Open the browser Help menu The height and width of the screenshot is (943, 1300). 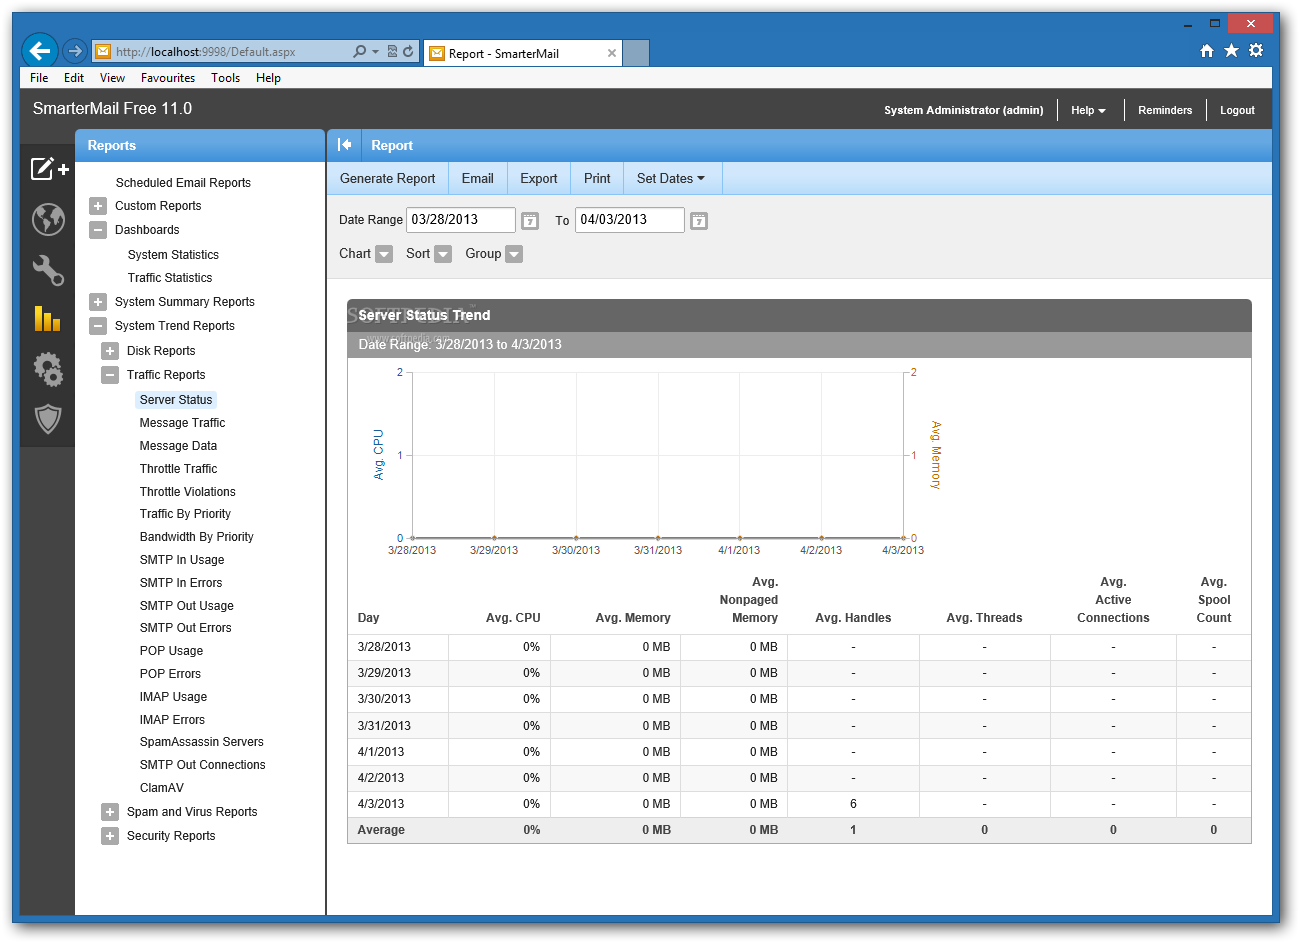[x=268, y=78]
